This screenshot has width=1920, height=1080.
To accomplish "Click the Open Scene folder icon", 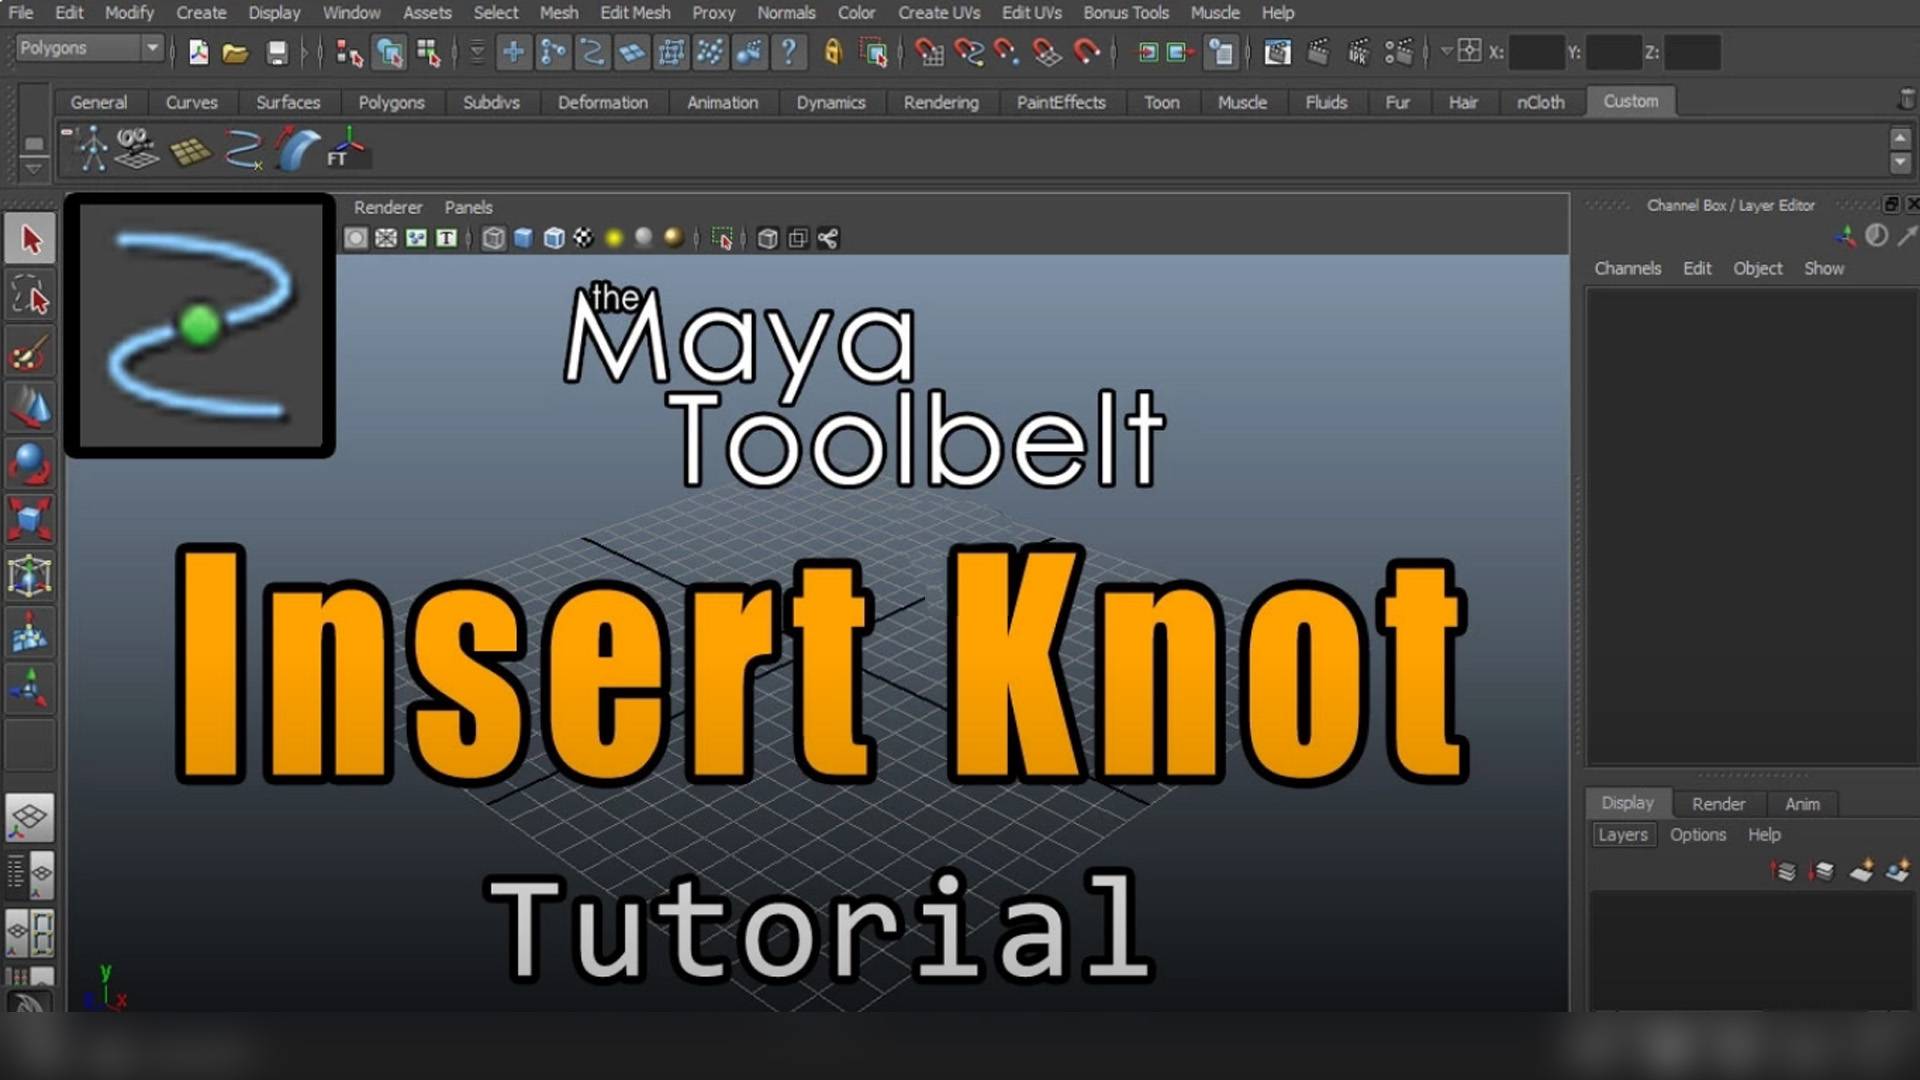I will pyautogui.click(x=235, y=52).
